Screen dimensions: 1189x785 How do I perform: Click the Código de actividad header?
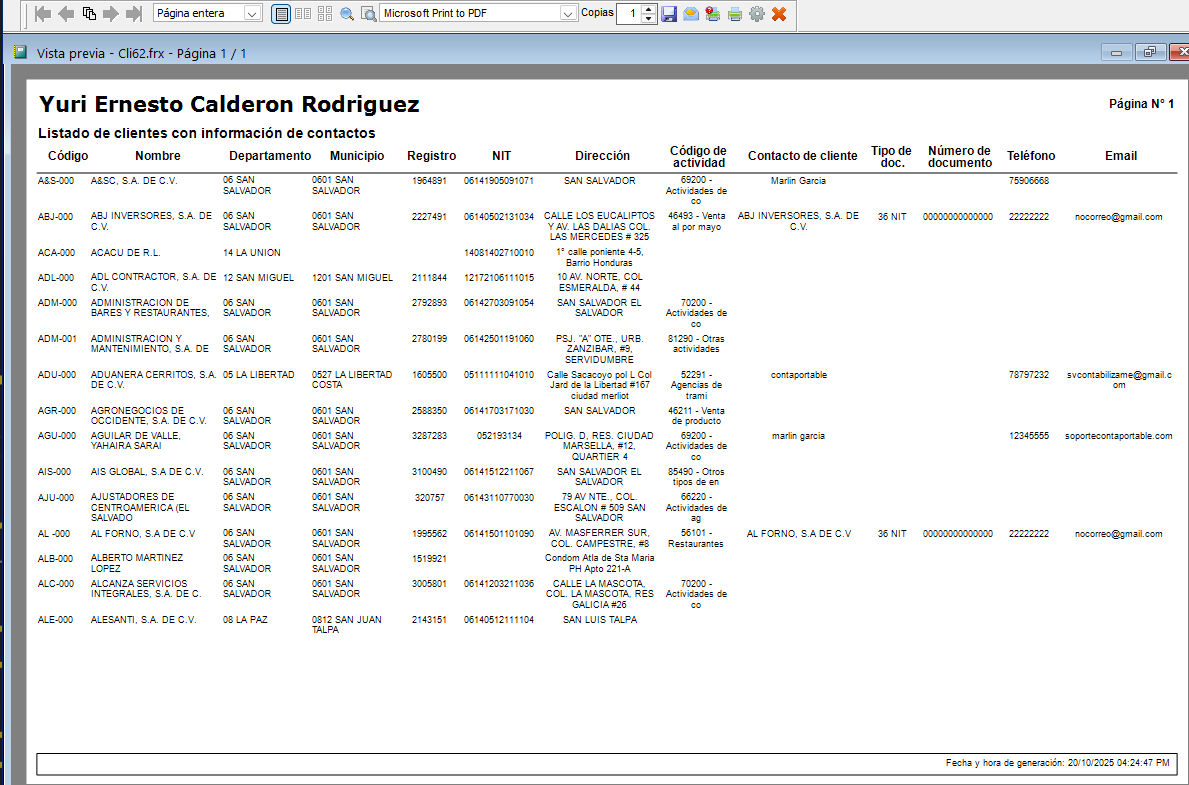point(698,156)
